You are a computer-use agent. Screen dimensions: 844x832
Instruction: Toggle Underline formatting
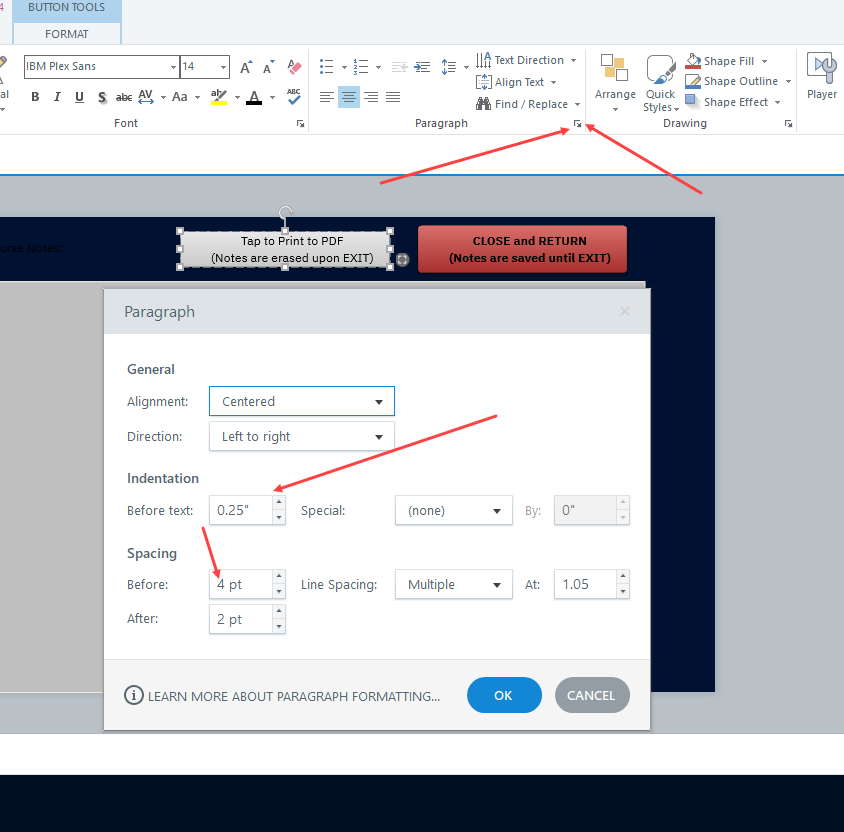point(79,97)
